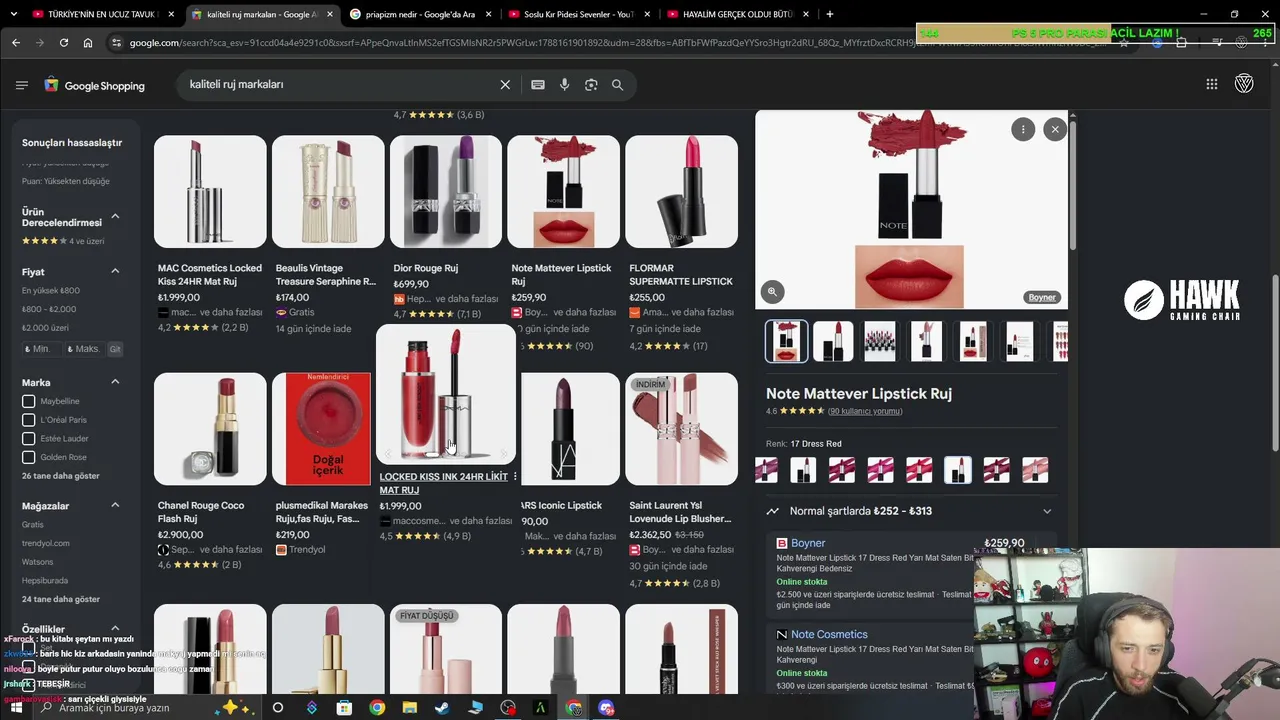Submit search with the magnifier icon

617,85
